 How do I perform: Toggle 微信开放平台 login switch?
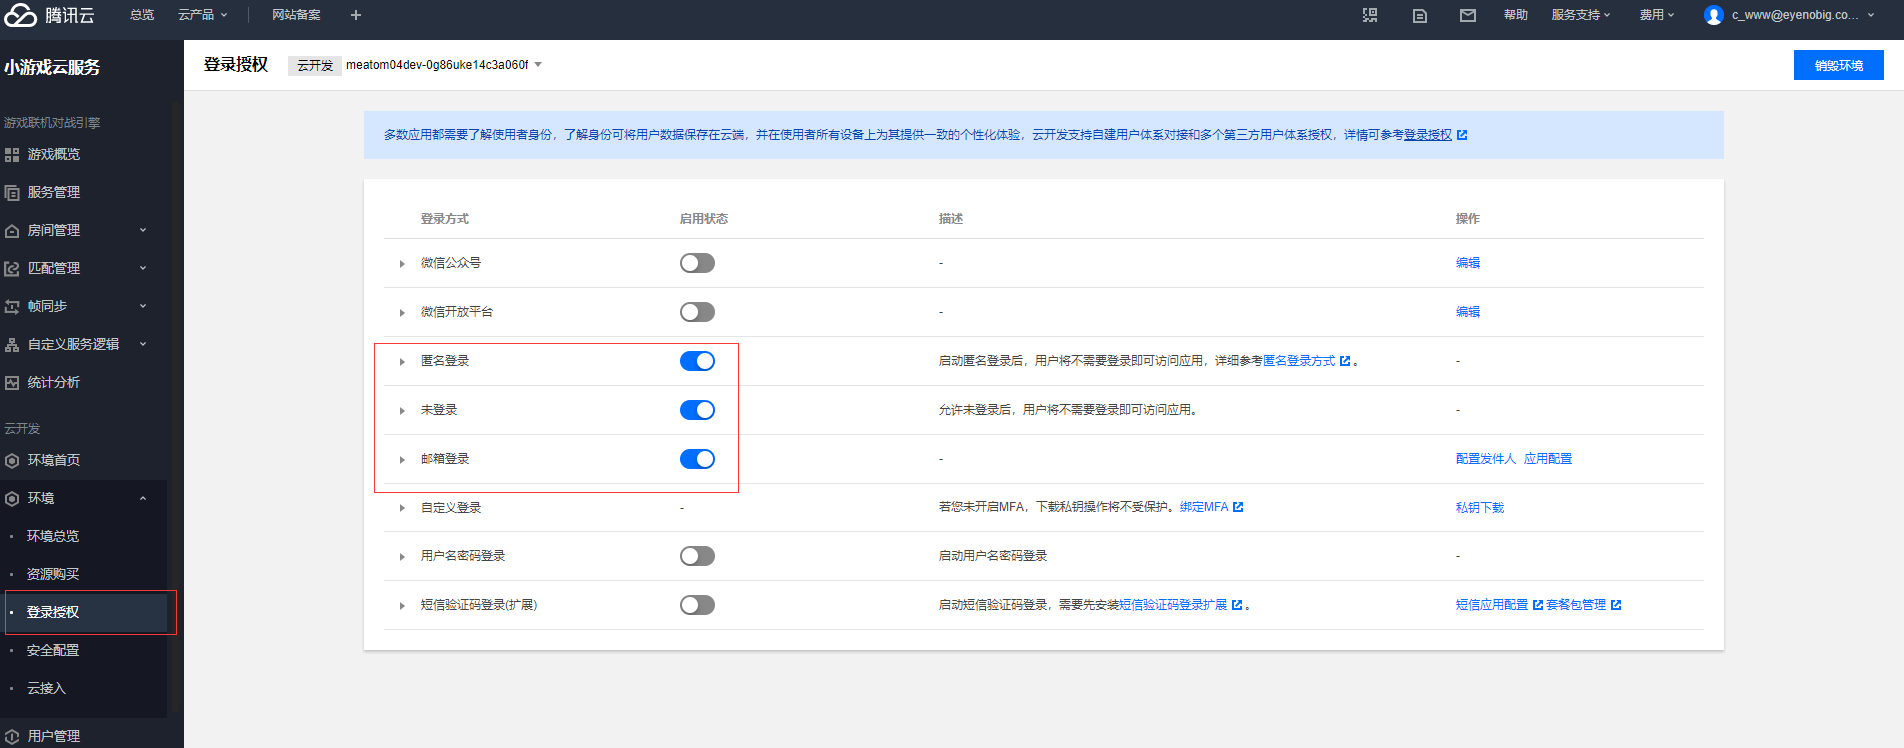point(697,312)
